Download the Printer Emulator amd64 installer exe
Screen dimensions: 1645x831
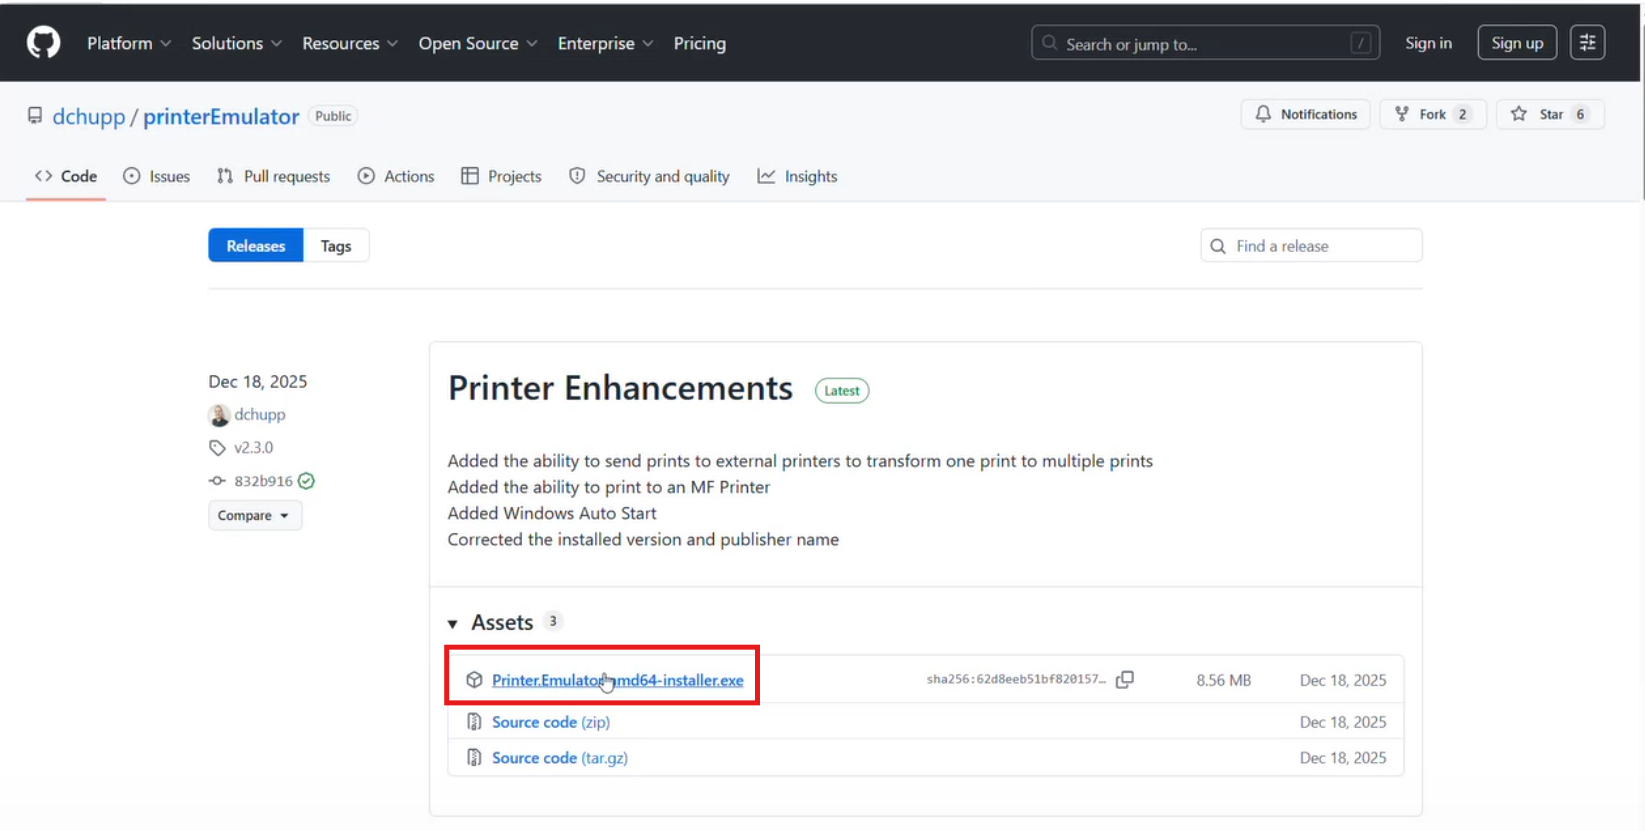click(x=617, y=680)
